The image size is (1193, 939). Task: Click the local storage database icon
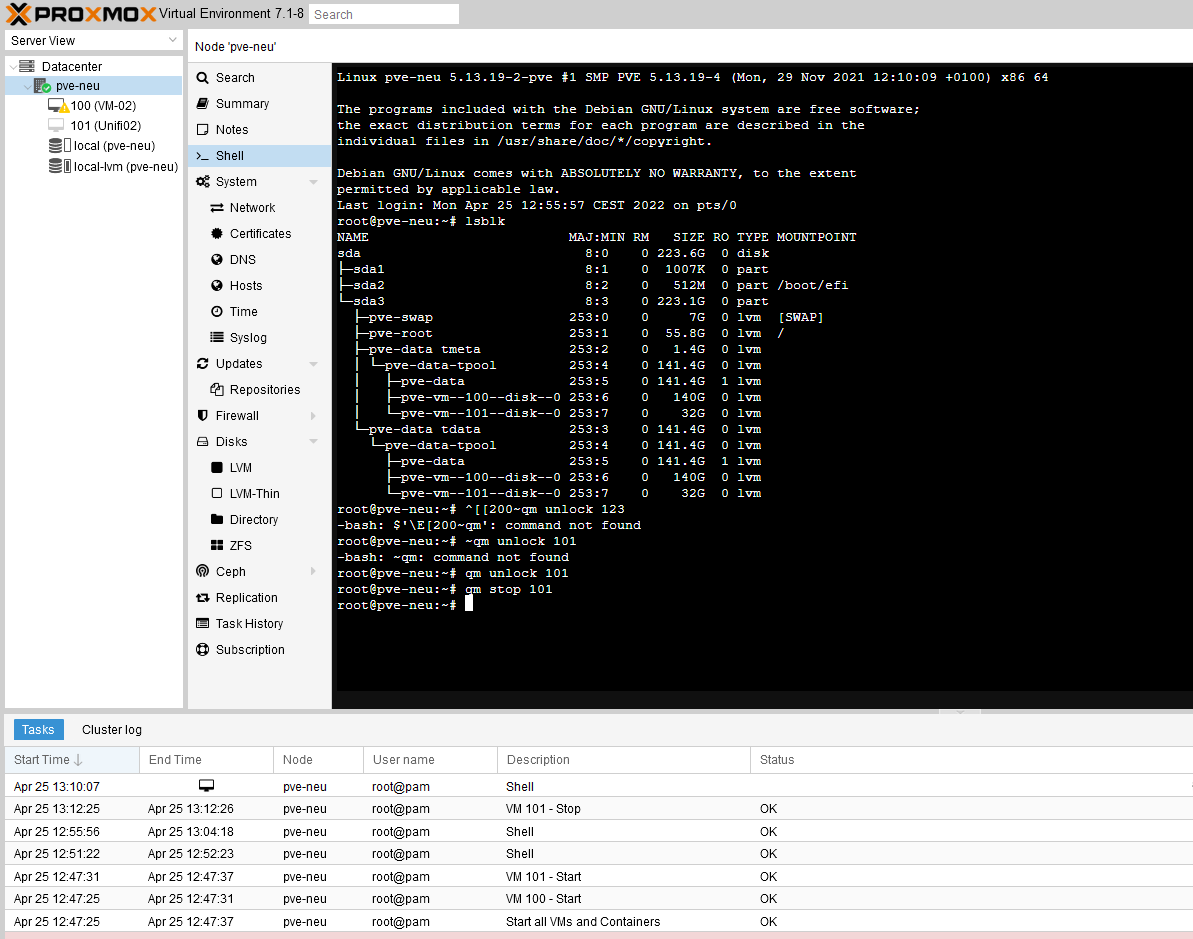tap(59, 145)
